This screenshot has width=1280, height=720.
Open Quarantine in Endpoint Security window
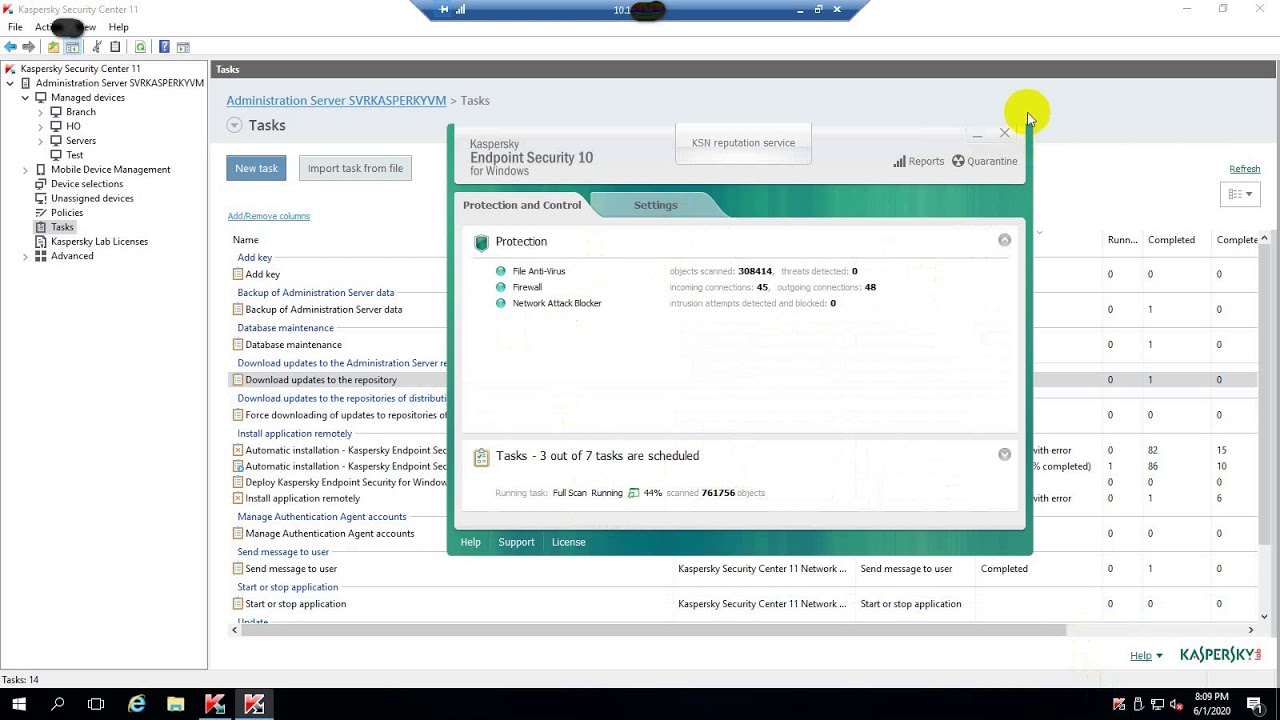tap(984, 161)
